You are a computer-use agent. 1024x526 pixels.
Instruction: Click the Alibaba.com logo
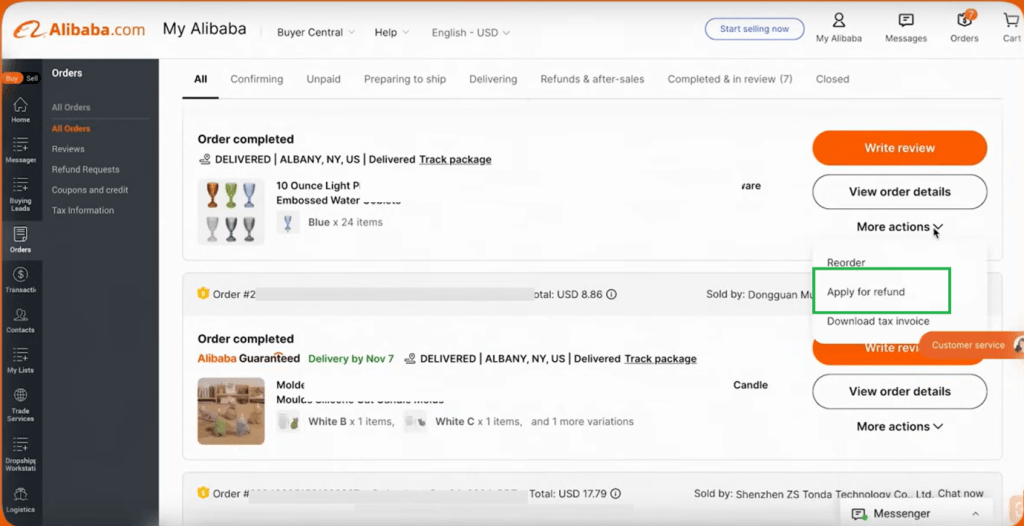(x=79, y=30)
